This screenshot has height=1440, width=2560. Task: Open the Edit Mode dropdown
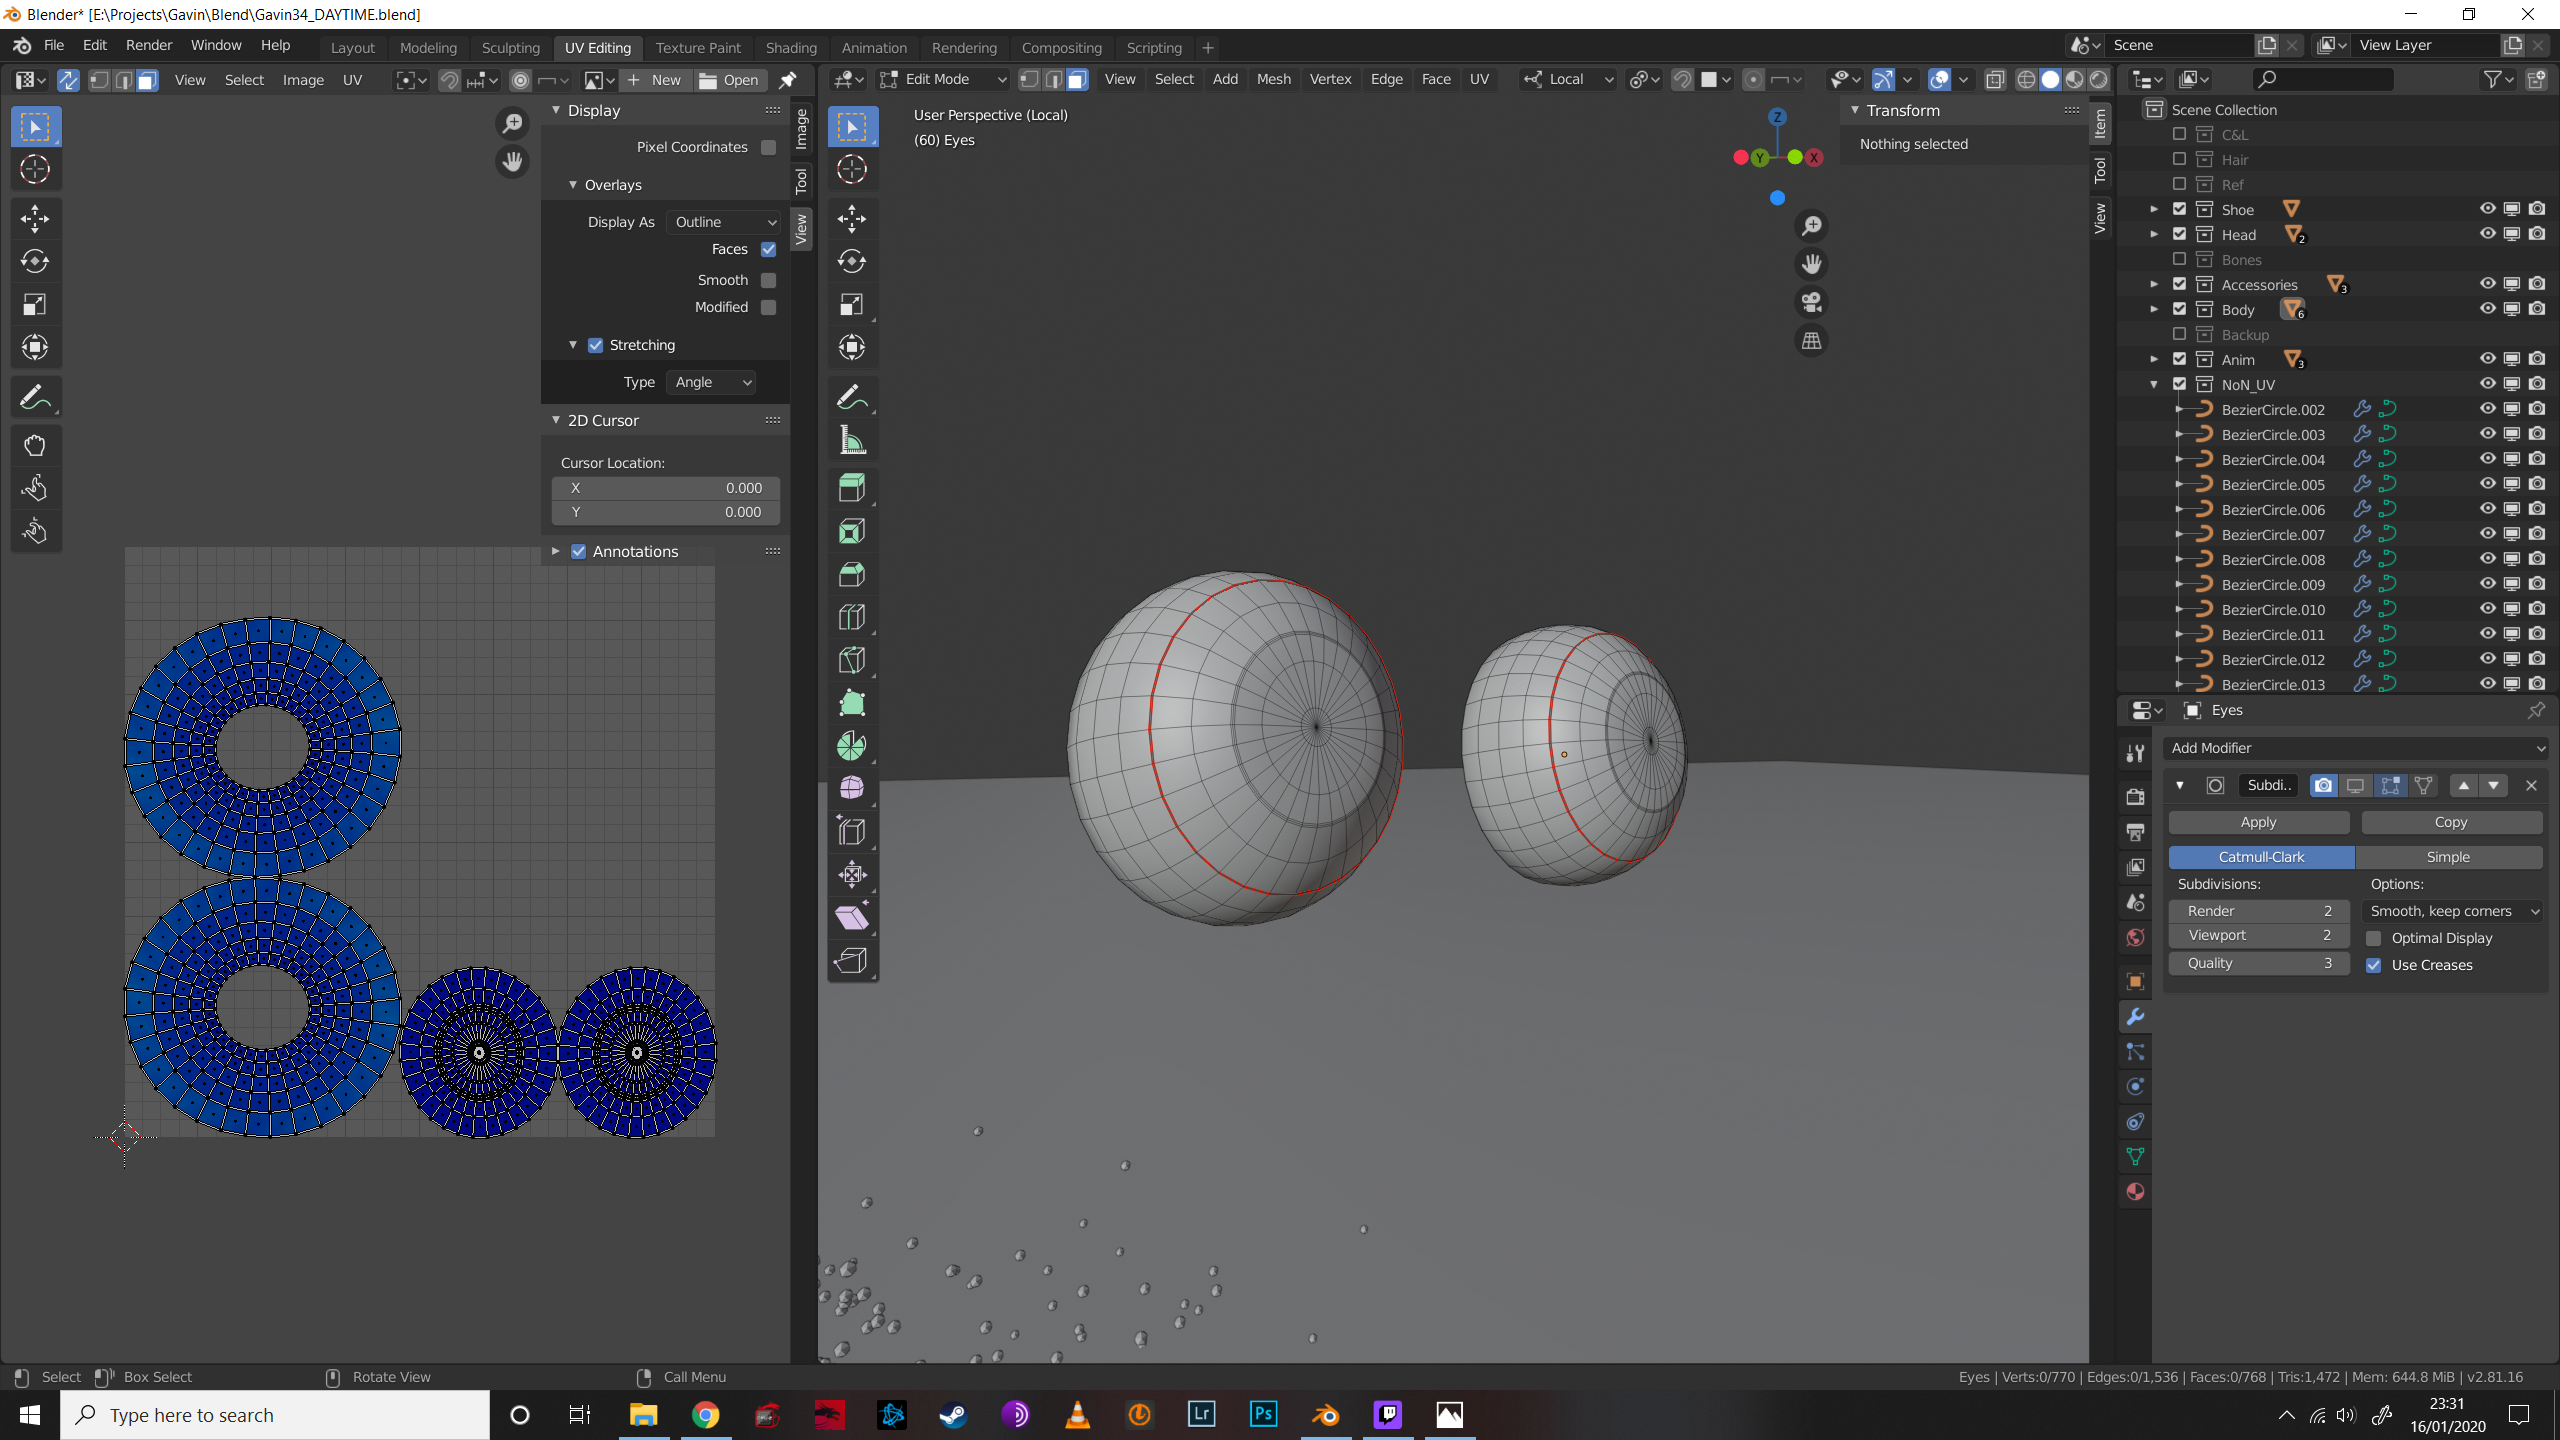pyautogui.click(x=943, y=79)
